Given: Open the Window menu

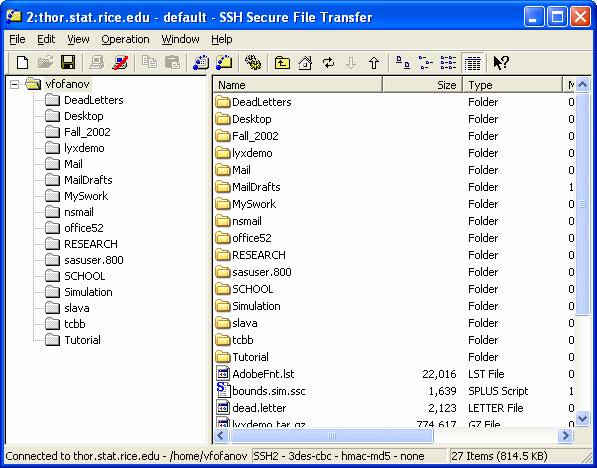Looking at the screenshot, I should point(180,39).
